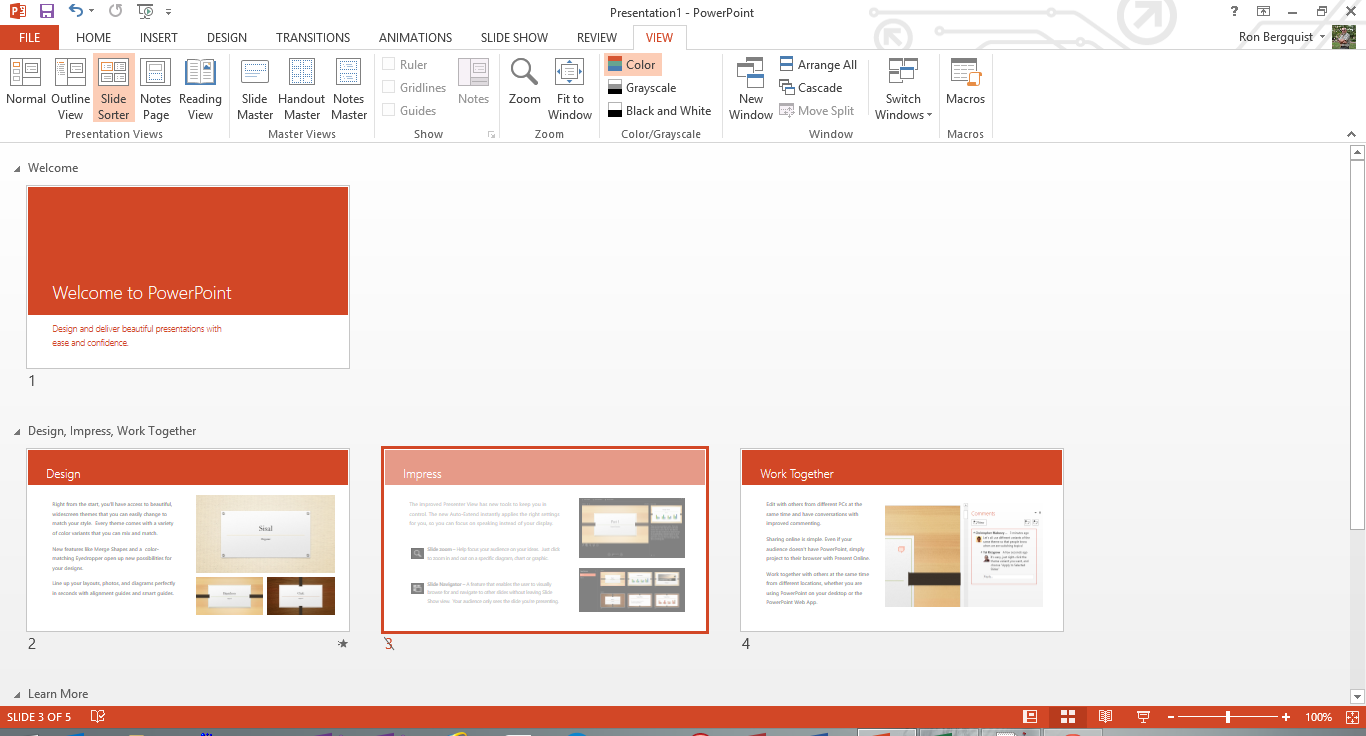Open Outline View
Viewport: 1366px width, 736px height.
click(x=70, y=88)
